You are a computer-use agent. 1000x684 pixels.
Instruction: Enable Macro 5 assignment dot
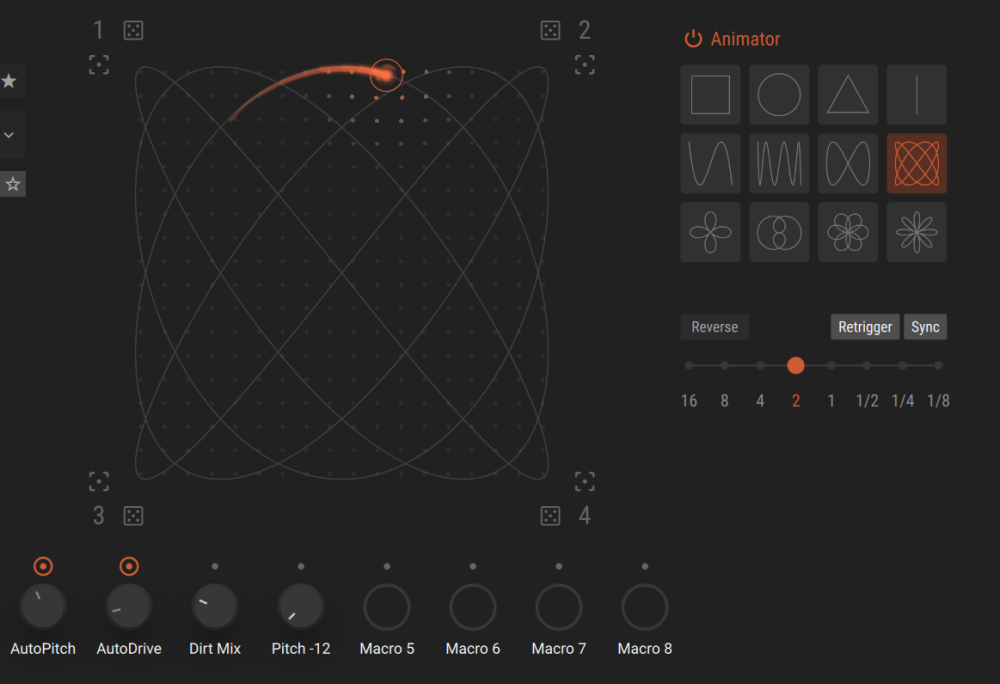(387, 566)
